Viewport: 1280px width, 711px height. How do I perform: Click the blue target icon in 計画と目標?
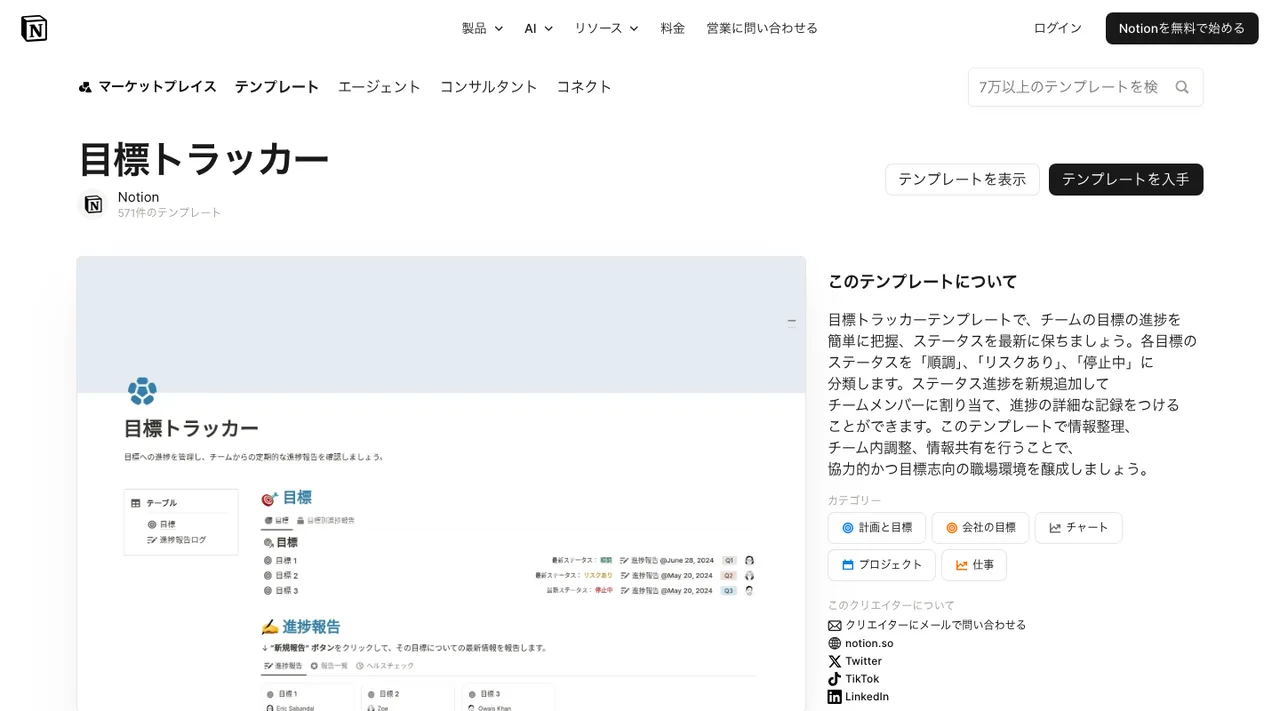848,528
